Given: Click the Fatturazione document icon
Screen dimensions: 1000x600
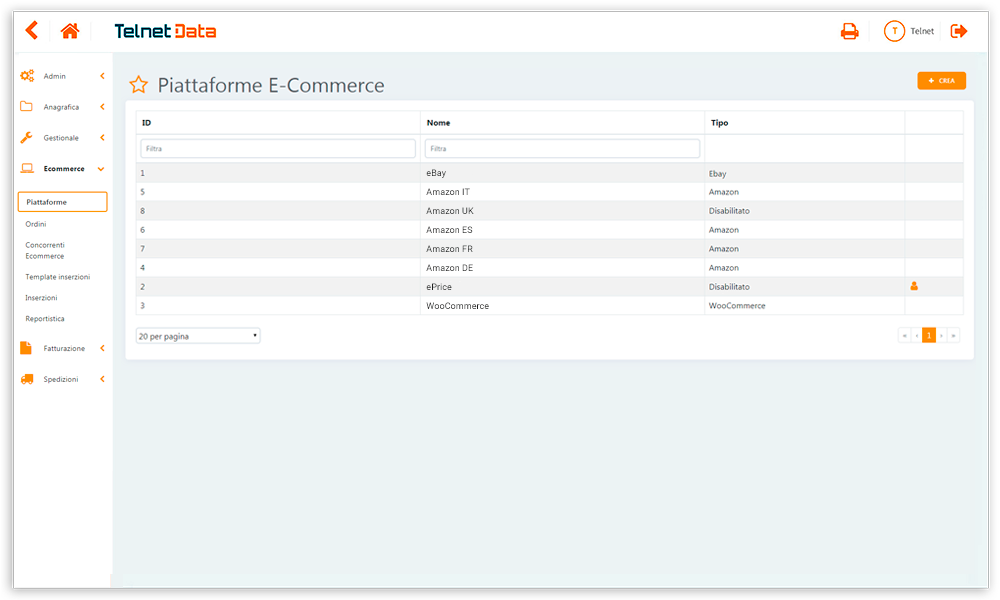Looking at the screenshot, I should pyautogui.click(x=26, y=348).
